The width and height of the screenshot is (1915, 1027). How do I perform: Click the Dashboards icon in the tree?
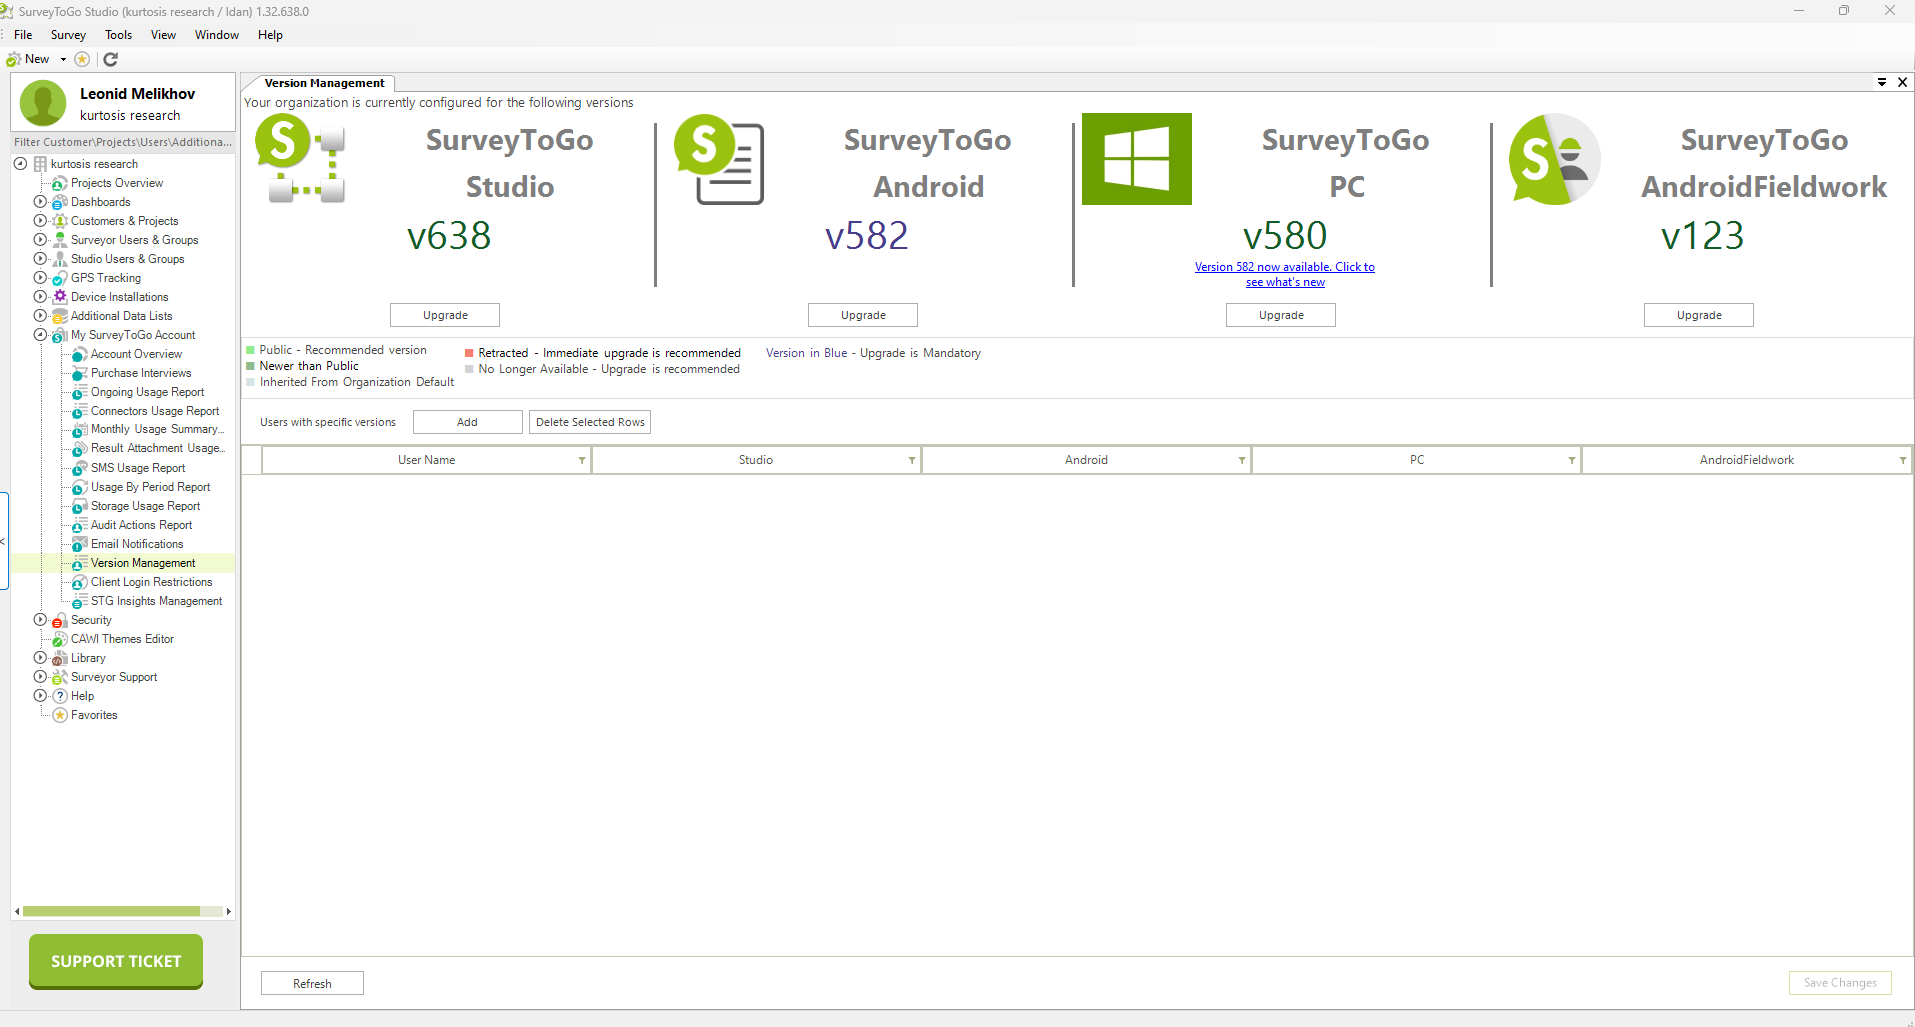pyautogui.click(x=60, y=202)
